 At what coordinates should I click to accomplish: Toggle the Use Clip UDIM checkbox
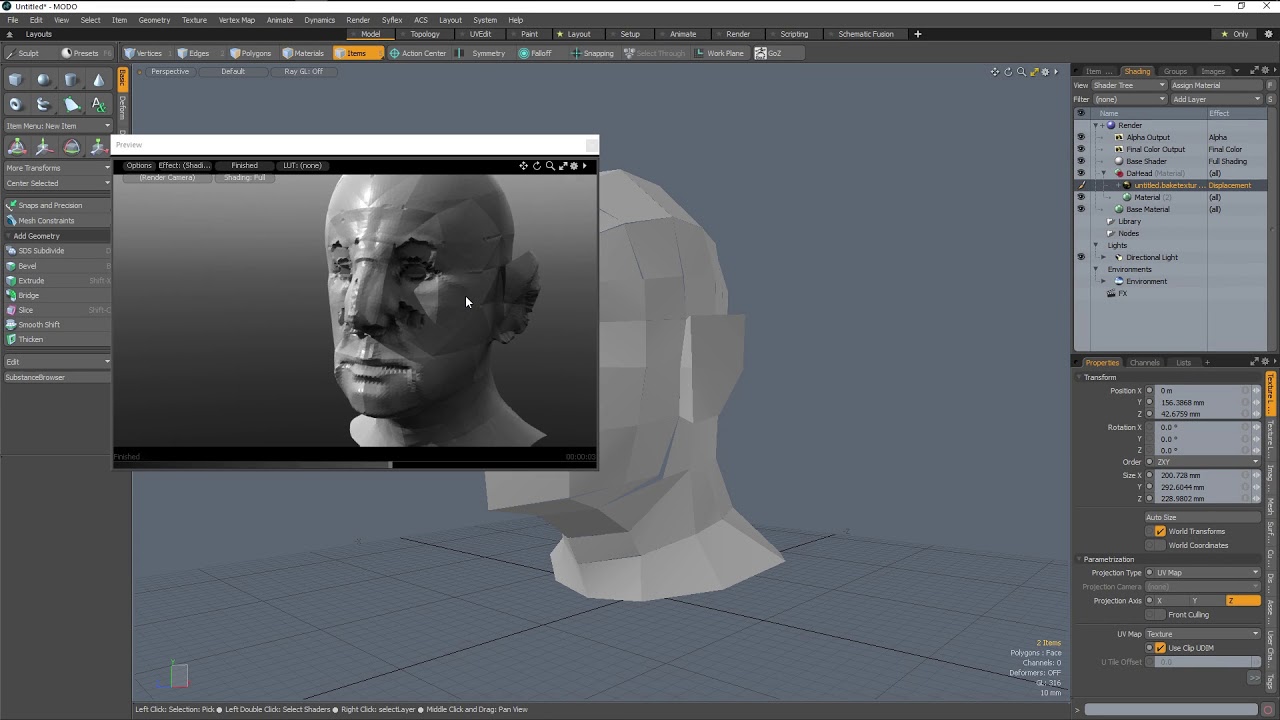(x=1160, y=648)
